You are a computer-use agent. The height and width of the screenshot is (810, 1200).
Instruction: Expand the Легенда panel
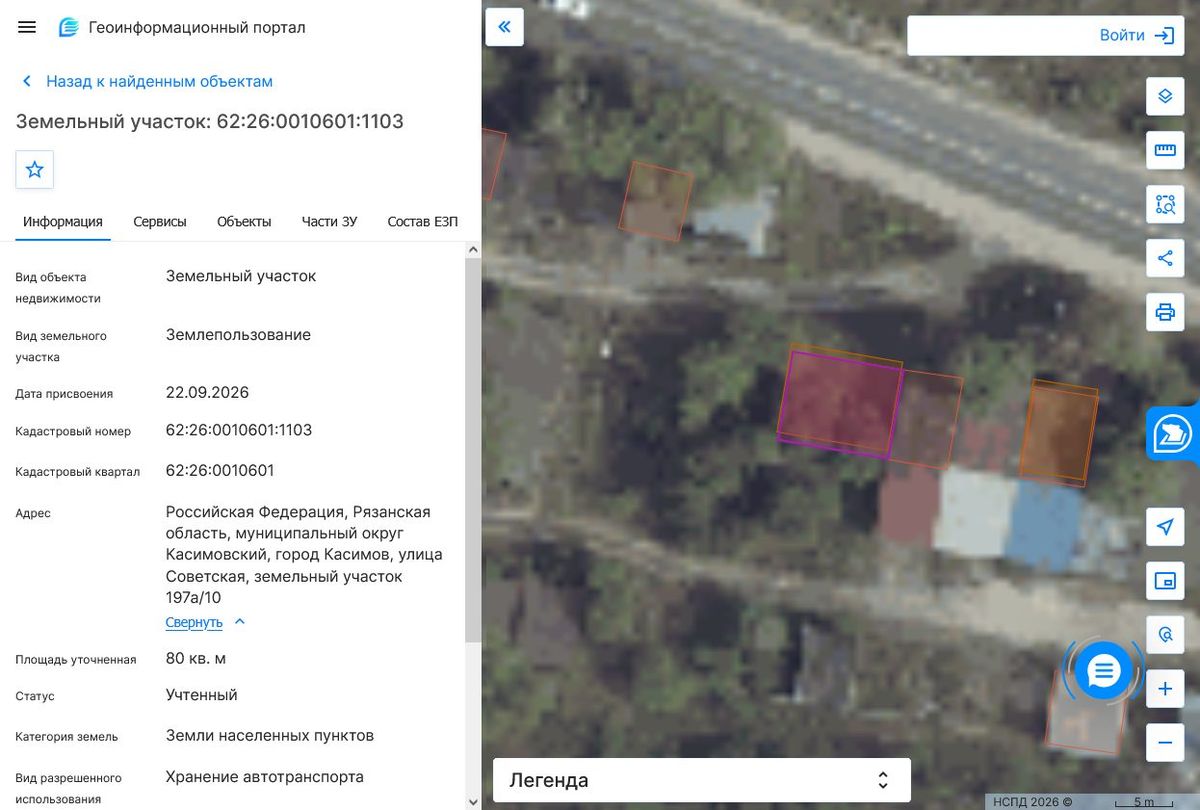[702, 780]
